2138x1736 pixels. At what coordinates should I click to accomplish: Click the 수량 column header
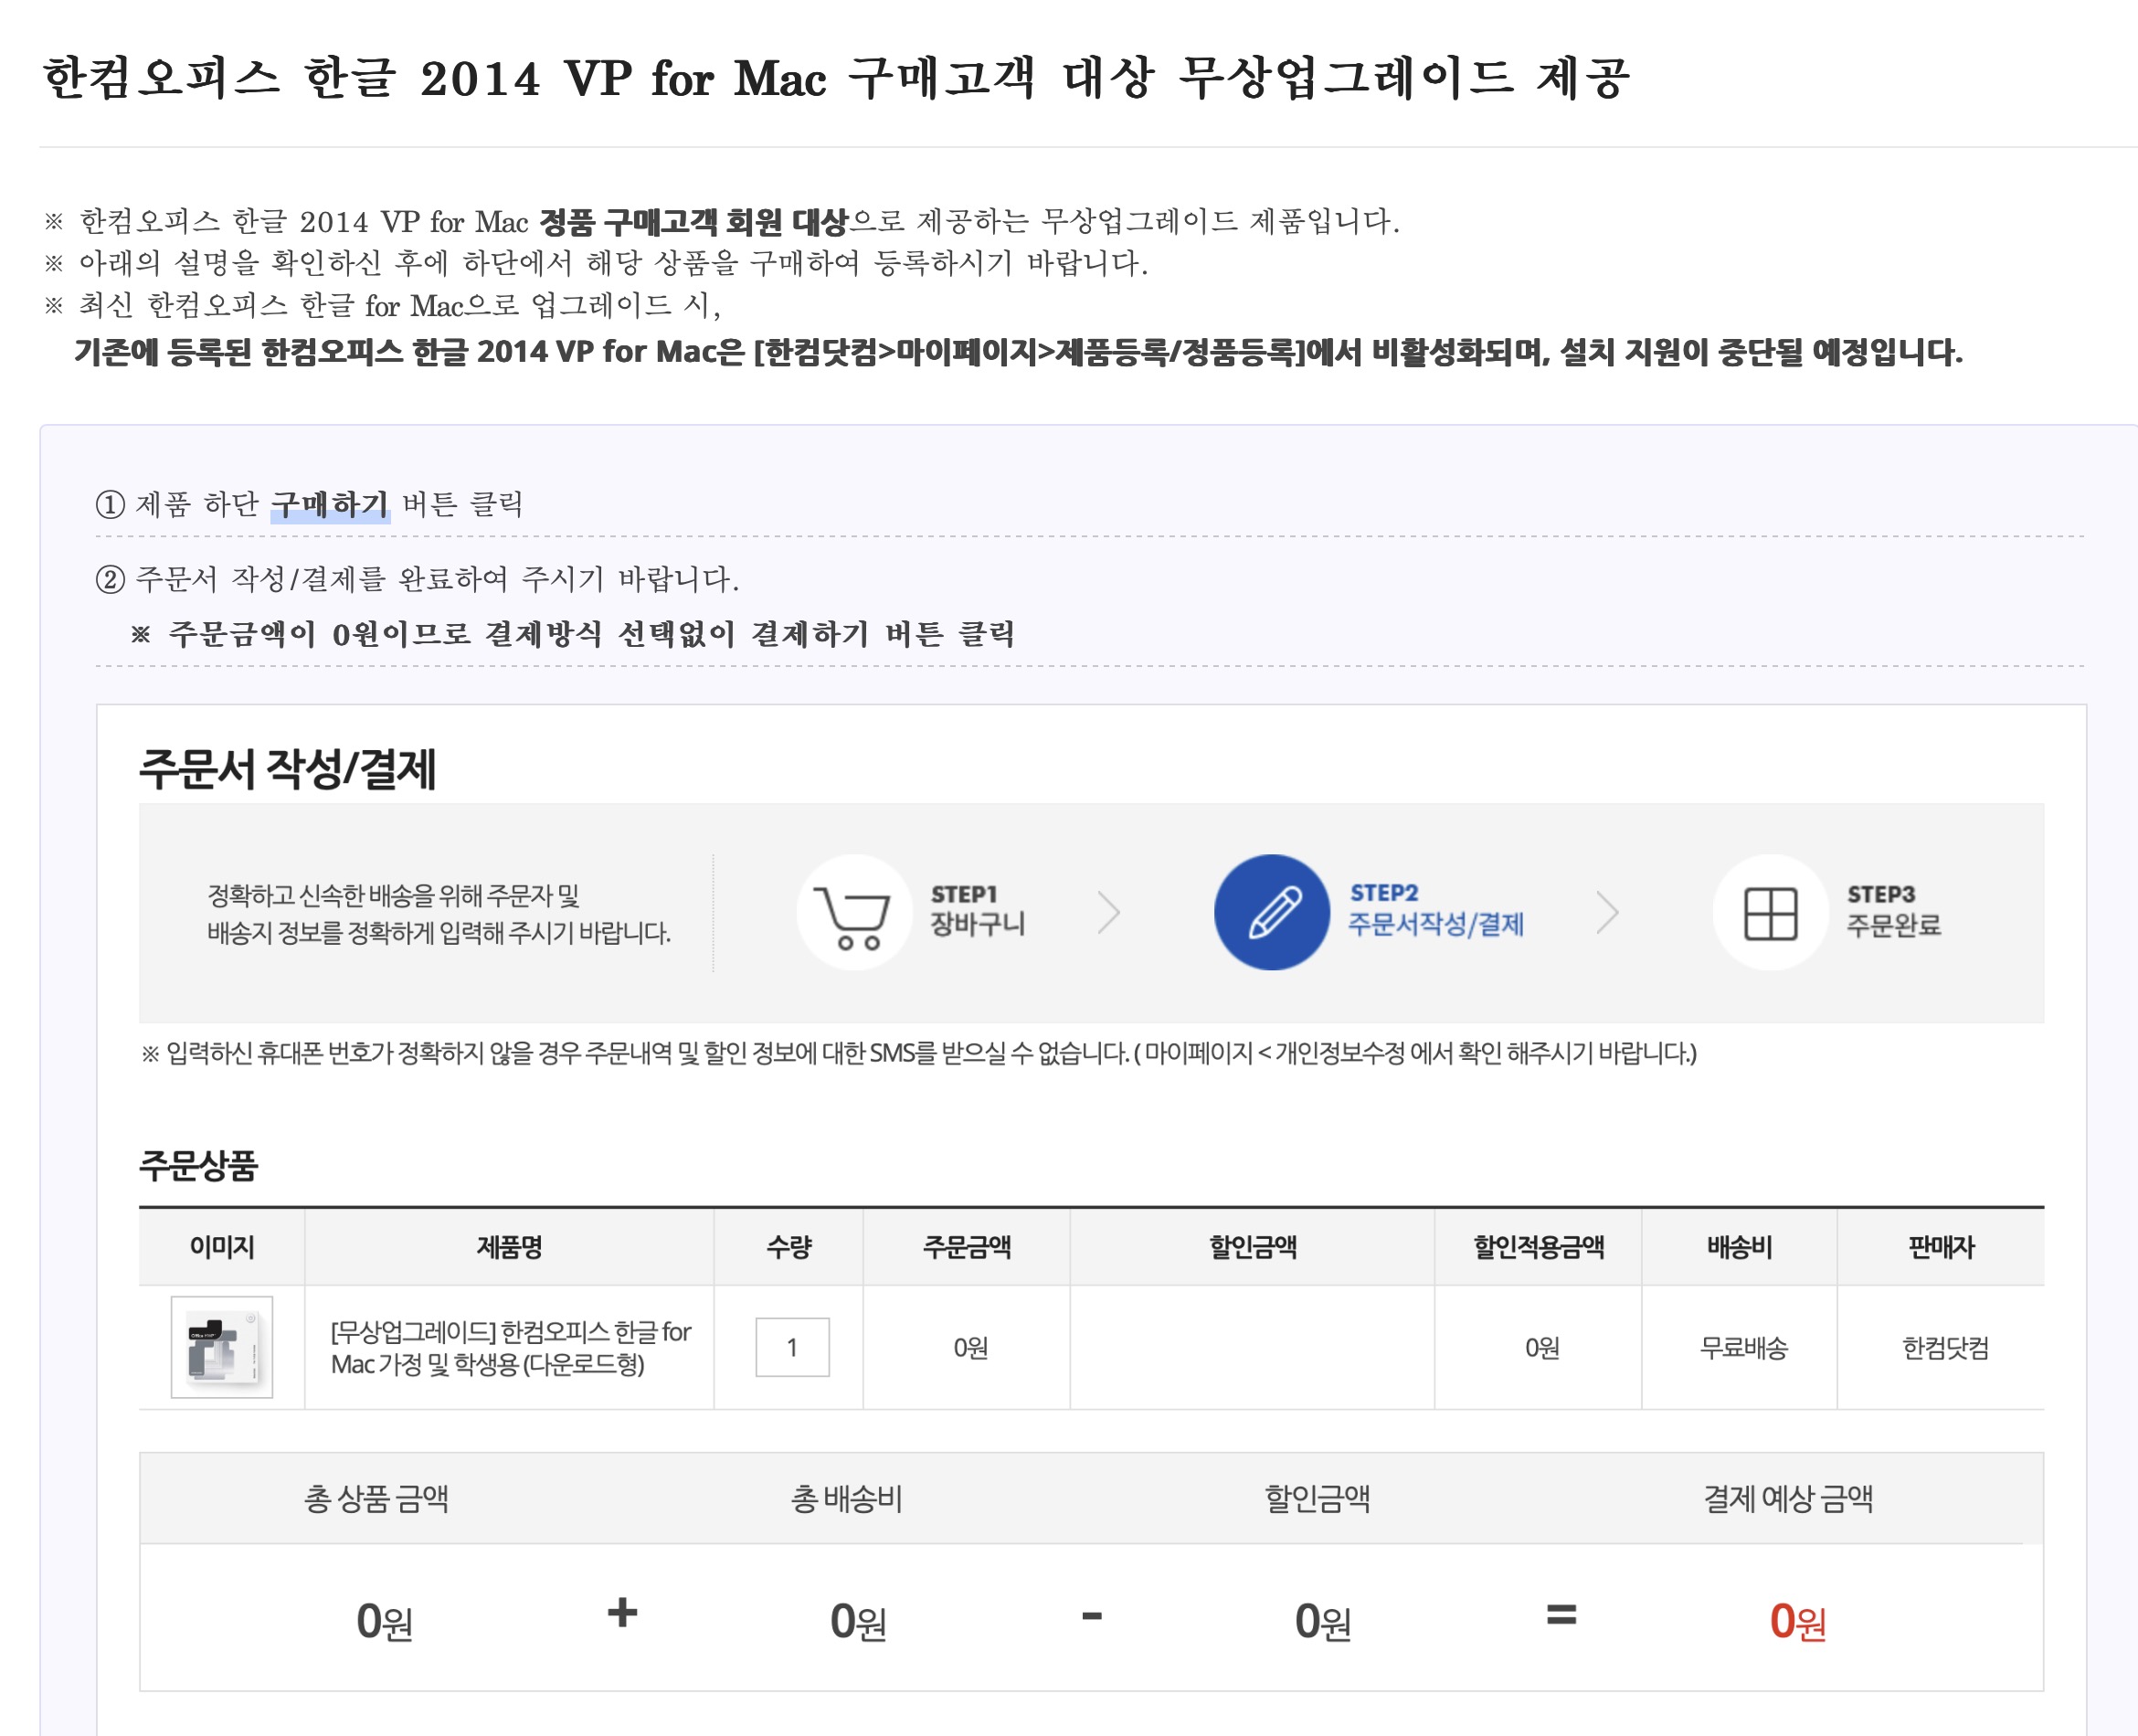(789, 1247)
